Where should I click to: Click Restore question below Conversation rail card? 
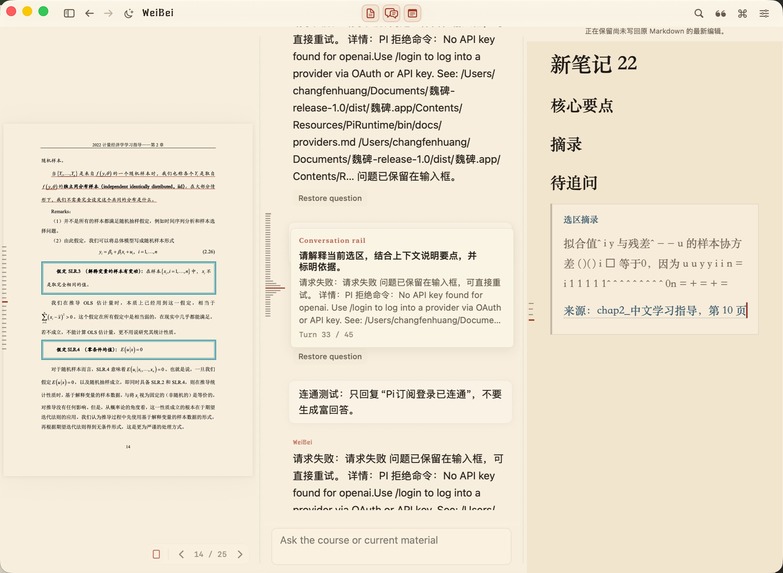[x=330, y=357]
